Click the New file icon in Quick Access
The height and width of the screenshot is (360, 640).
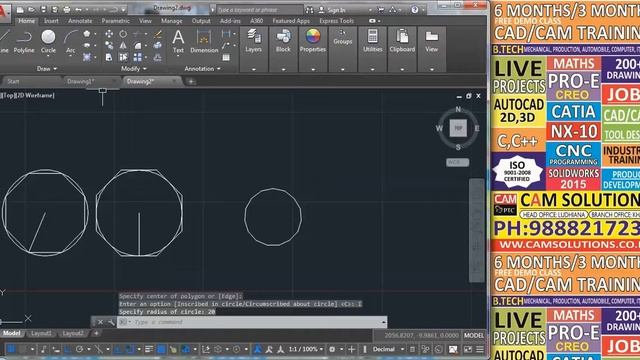tap(20, 9)
